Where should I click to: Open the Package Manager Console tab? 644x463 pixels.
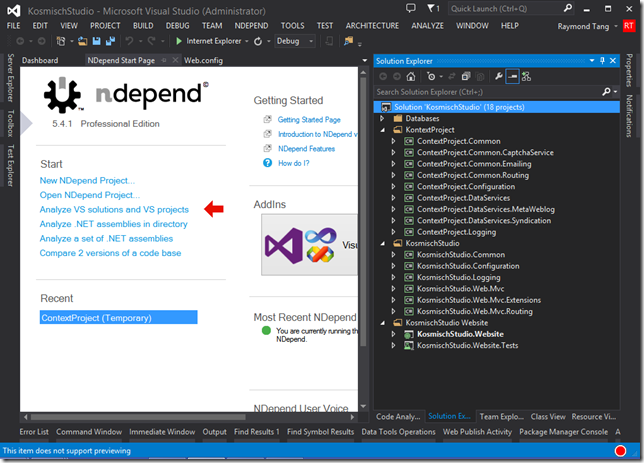point(564,432)
